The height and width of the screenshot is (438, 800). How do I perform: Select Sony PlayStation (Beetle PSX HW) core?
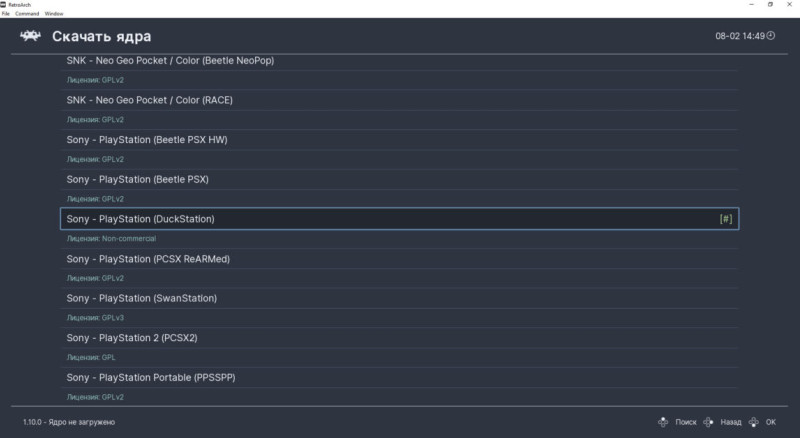[x=399, y=140]
